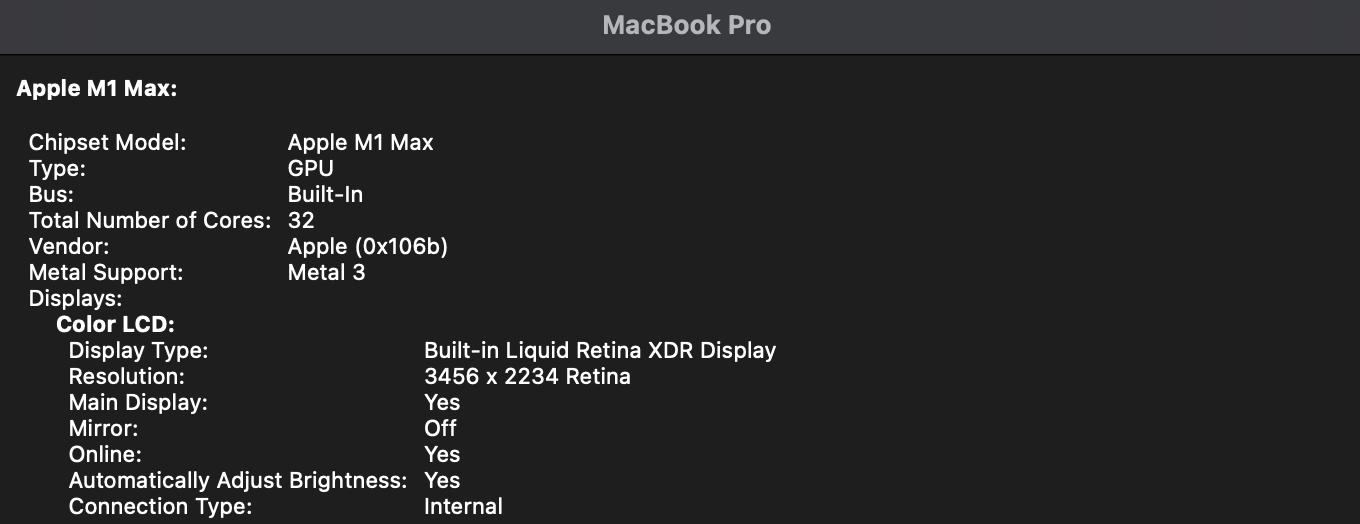Select the Resolution value 3456 x 2234 Retina
Screen dimensions: 1360x524
(528, 377)
